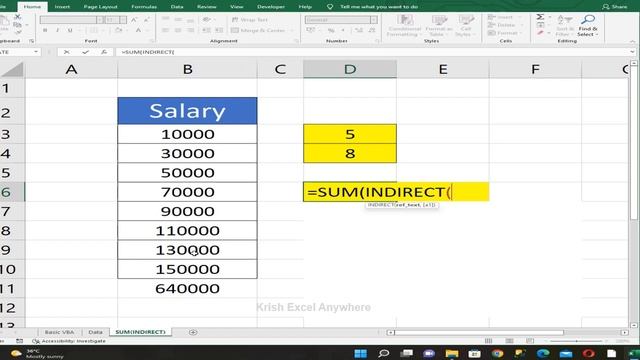Switch to Page Layout view icon
This screenshot has width=640, height=360.
[x=509, y=341]
